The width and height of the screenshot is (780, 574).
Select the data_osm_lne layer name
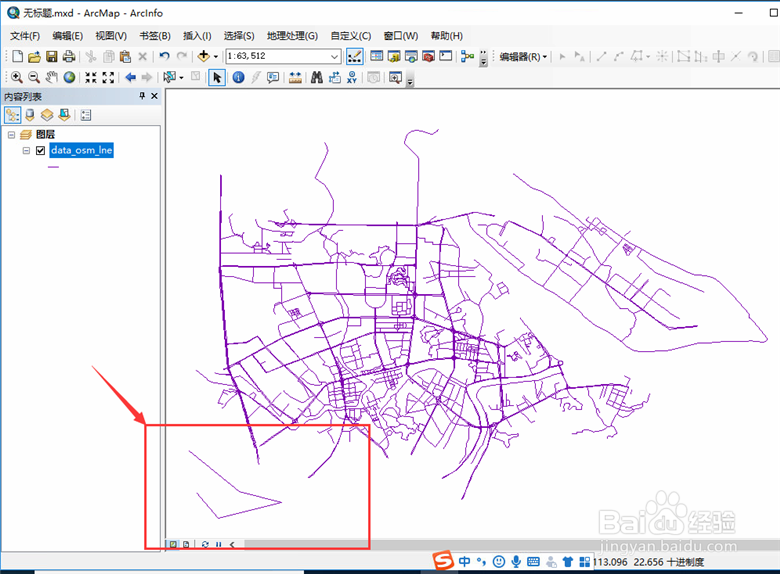82,150
